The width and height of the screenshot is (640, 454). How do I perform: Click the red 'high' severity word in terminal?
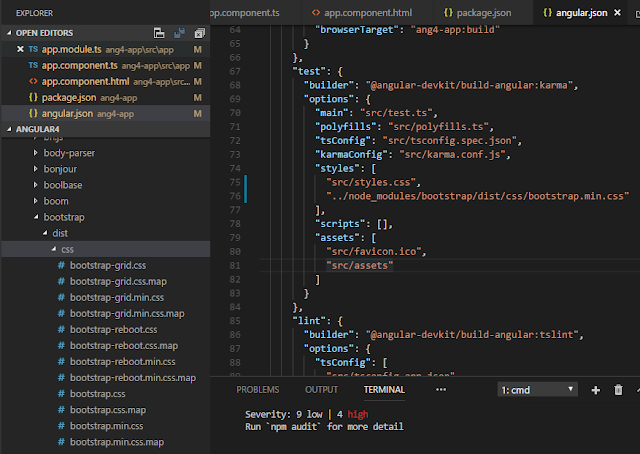click(x=358, y=414)
